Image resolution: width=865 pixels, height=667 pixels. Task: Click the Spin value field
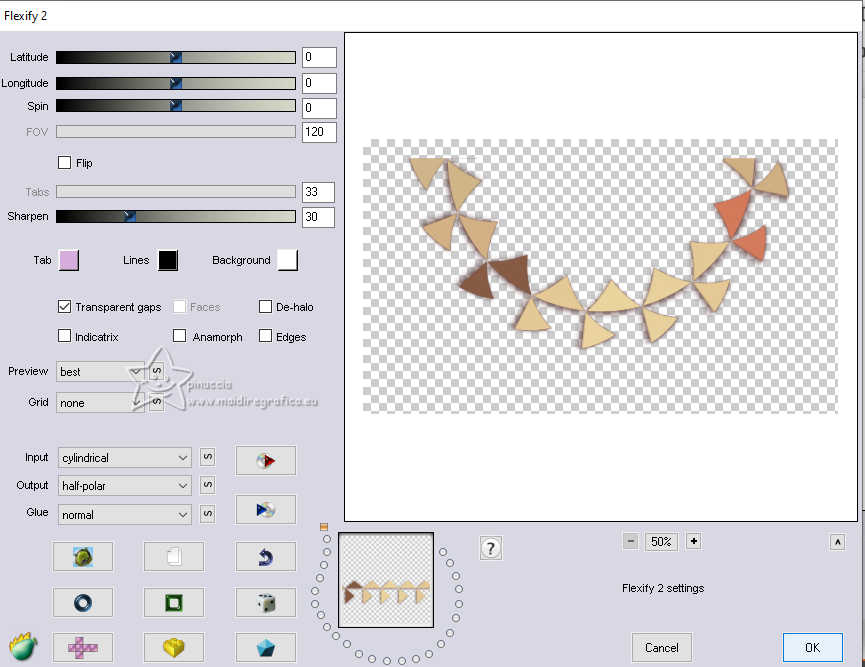tap(319, 108)
